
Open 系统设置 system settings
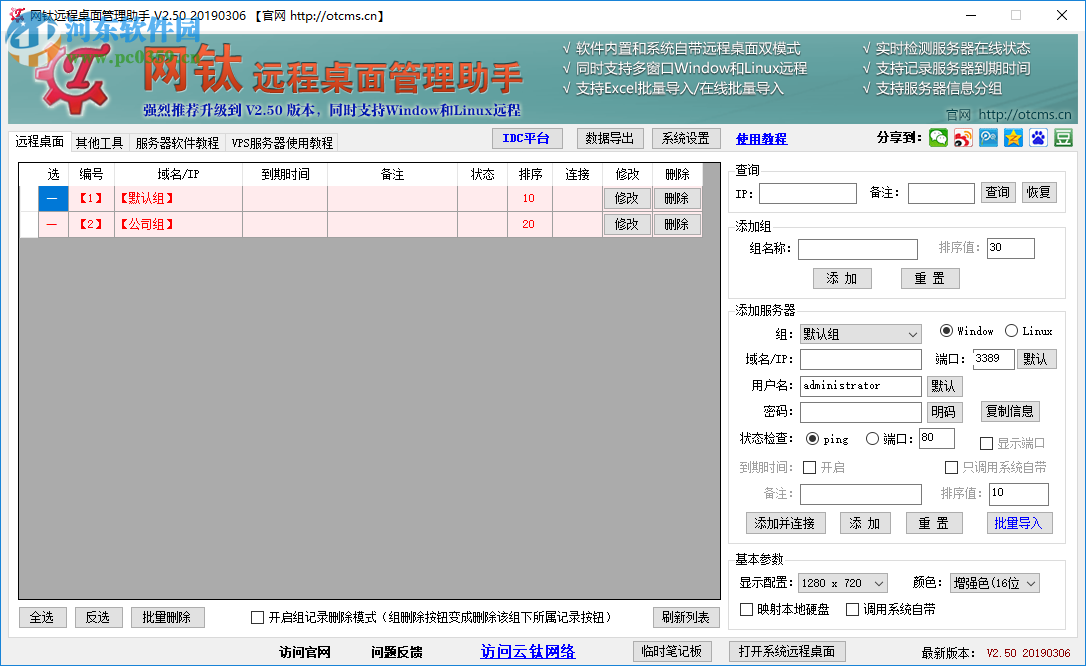coord(685,138)
